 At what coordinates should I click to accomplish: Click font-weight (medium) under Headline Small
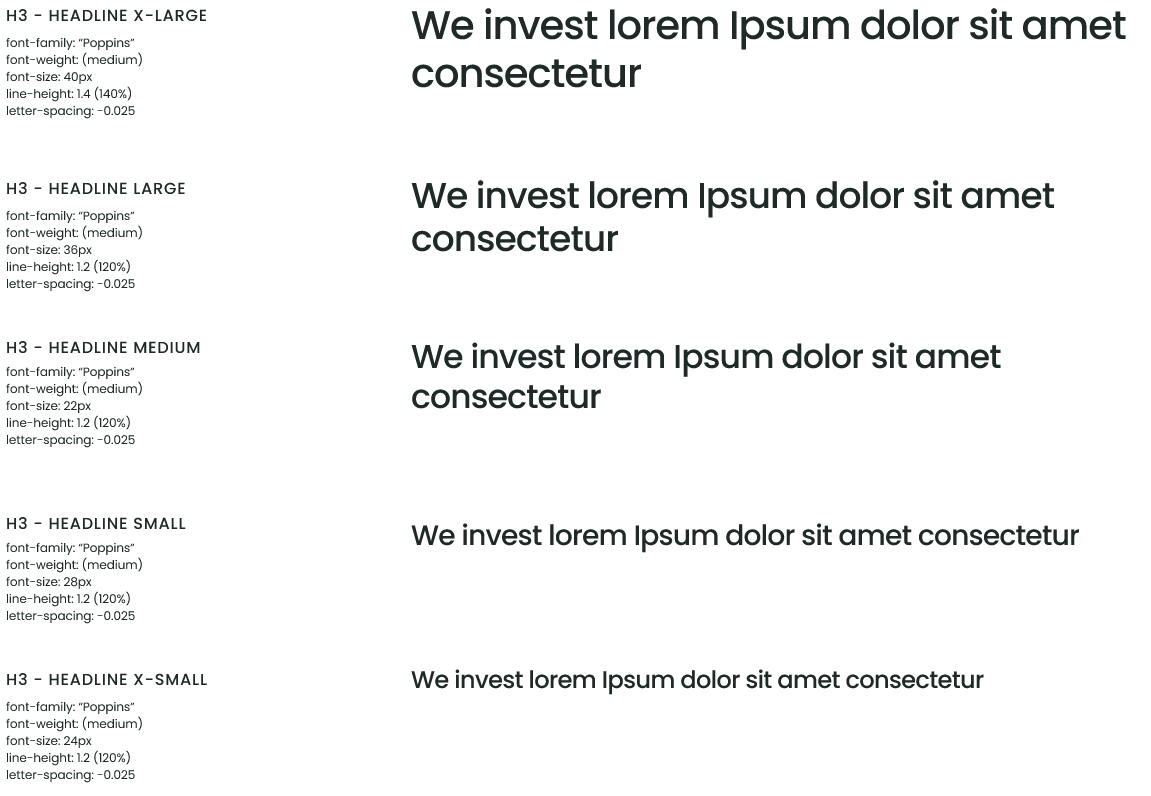[74, 565]
